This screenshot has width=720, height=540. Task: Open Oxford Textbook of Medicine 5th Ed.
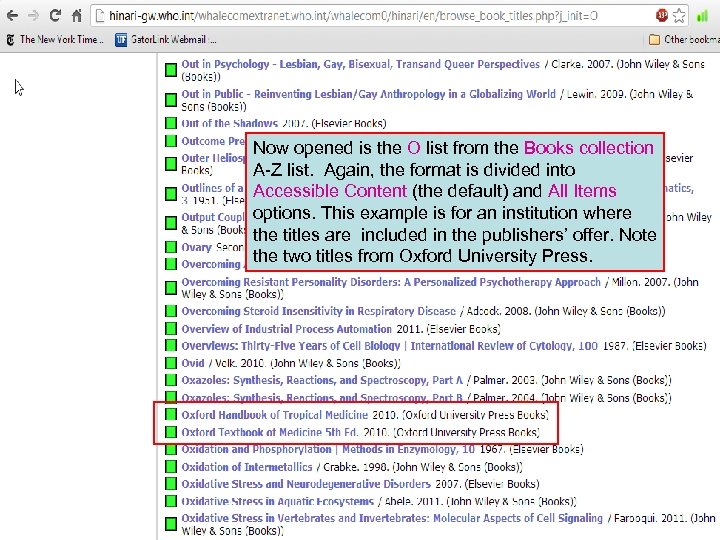tap(270, 432)
